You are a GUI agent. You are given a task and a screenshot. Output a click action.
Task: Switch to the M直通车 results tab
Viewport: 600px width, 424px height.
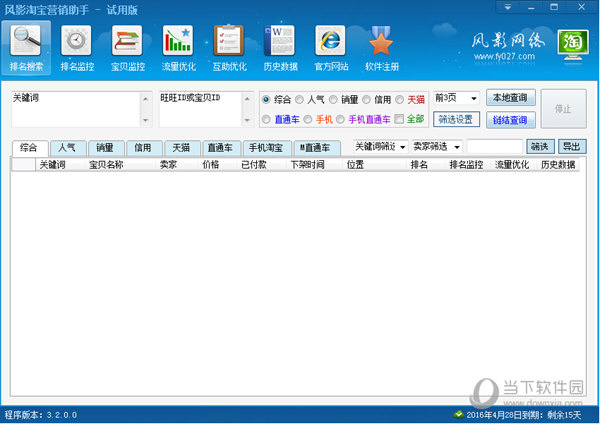(317, 148)
